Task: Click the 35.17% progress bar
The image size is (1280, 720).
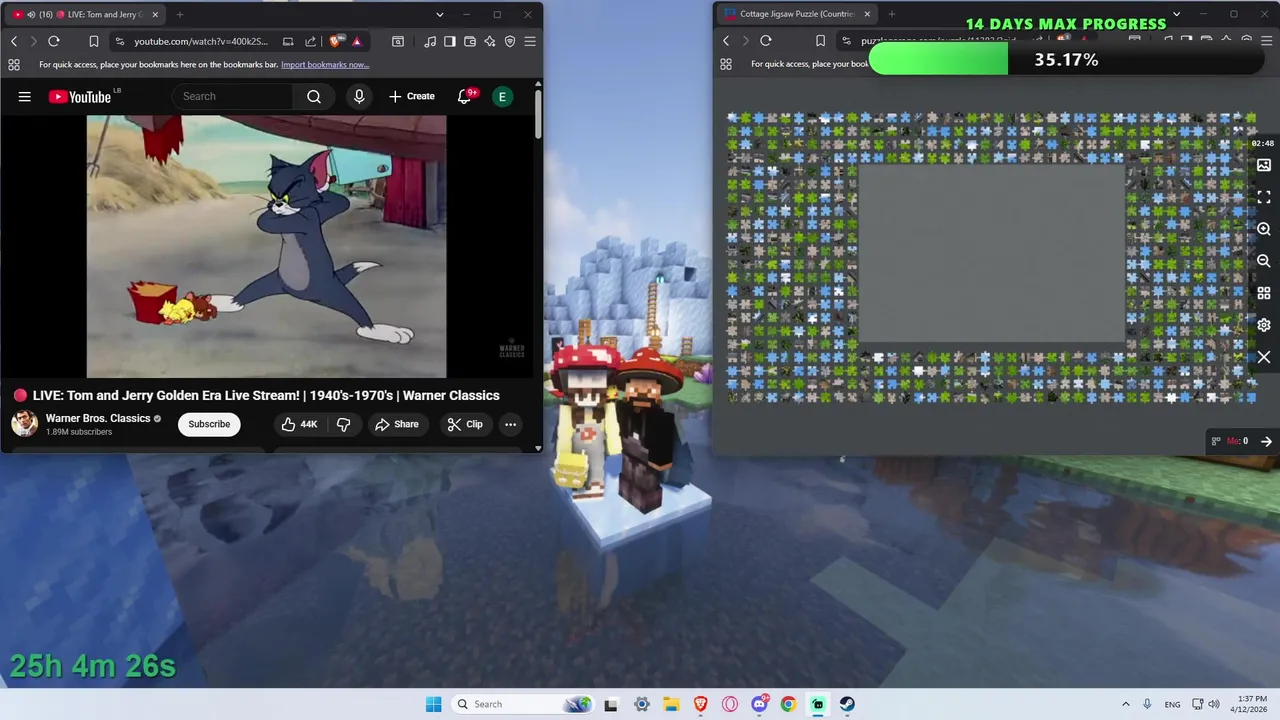Action: 1066,60
